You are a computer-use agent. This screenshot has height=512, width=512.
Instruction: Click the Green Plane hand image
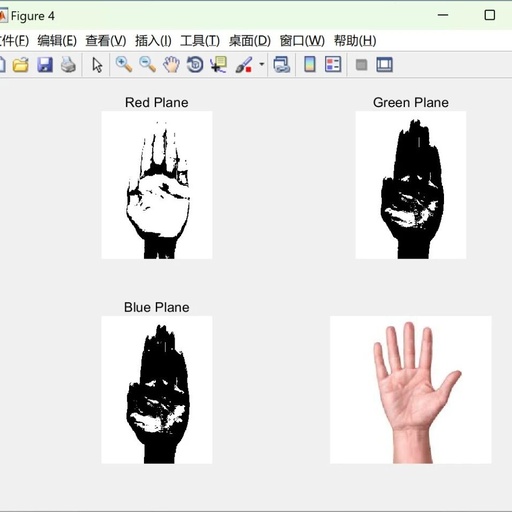[x=411, y=185]
